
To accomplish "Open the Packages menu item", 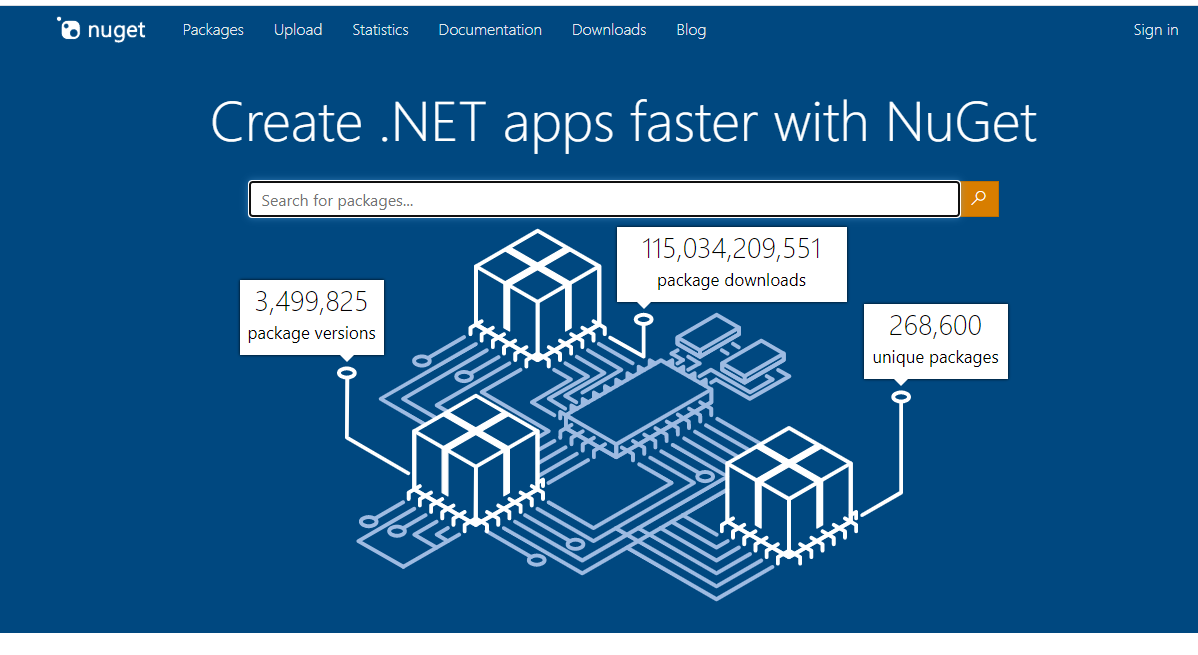I will (213, 30).
